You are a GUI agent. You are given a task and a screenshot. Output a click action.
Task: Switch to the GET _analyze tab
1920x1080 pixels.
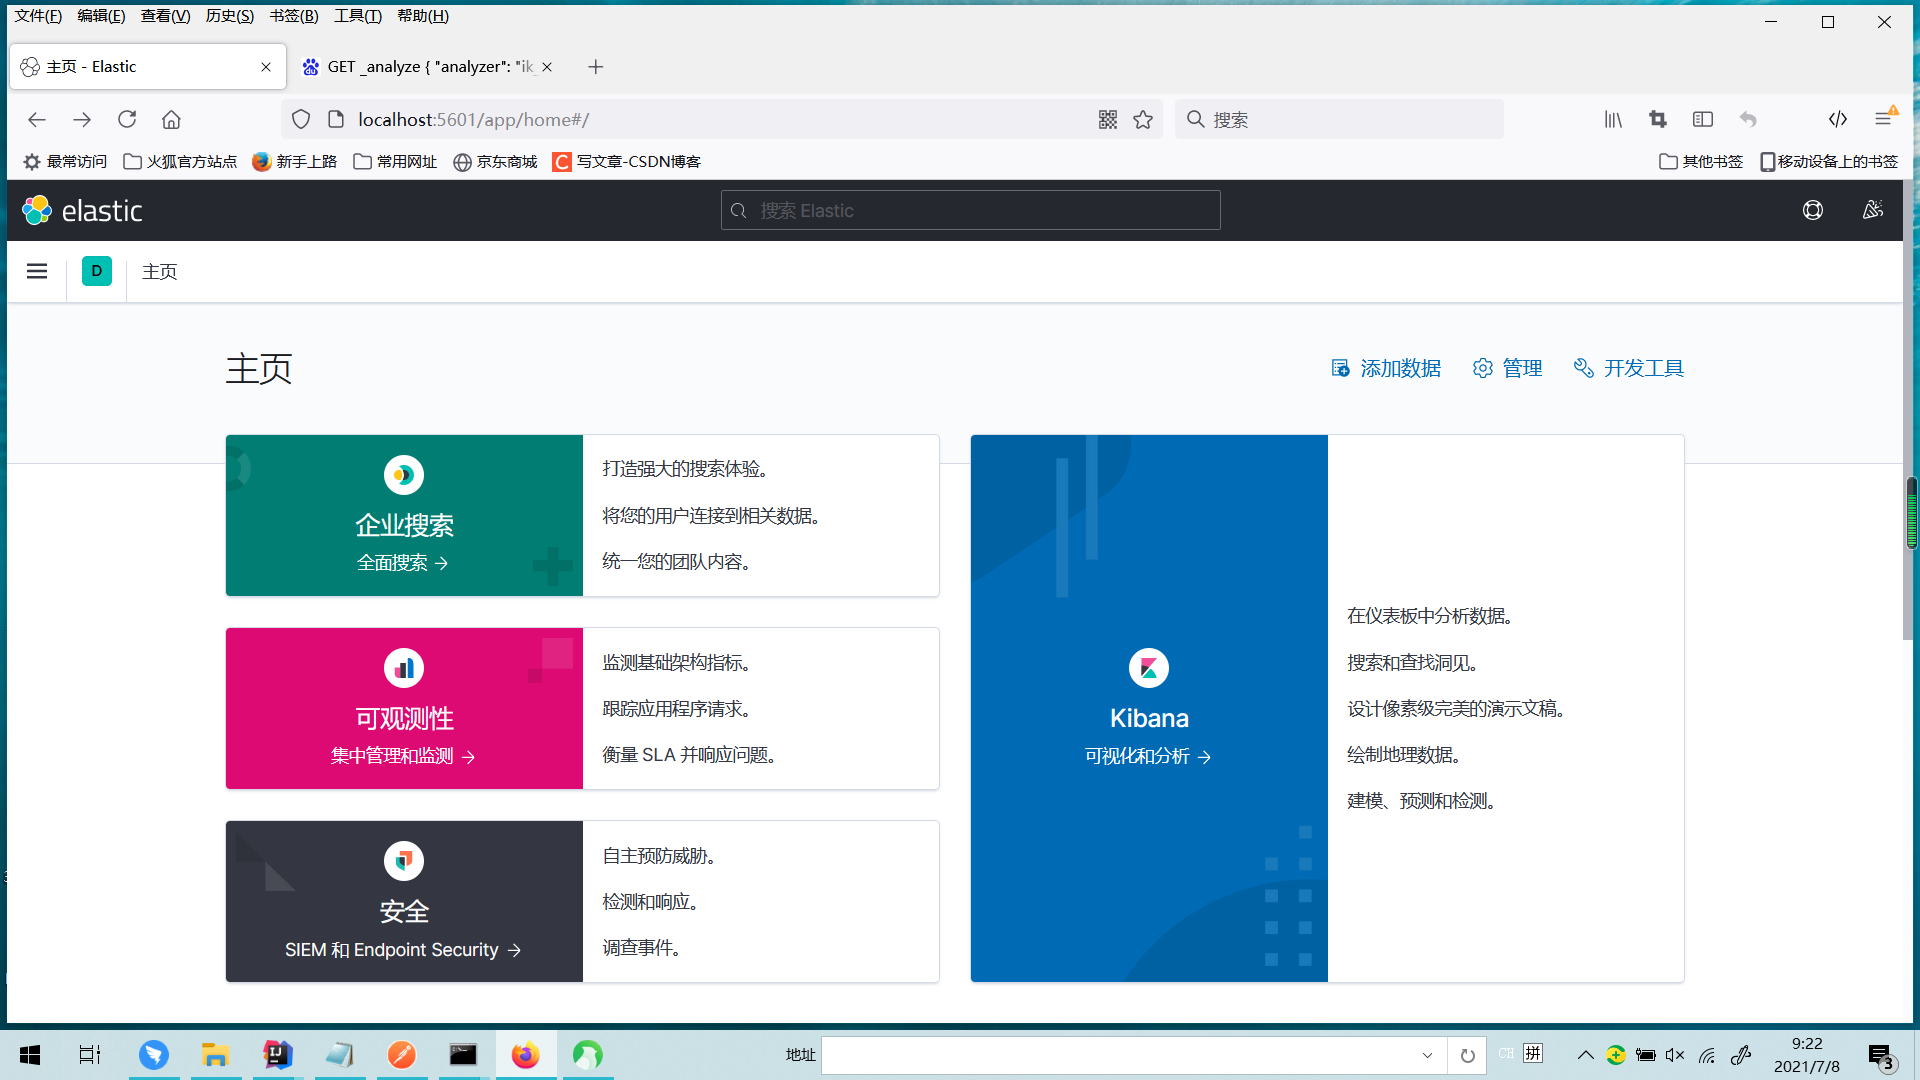tap(428, 67)
